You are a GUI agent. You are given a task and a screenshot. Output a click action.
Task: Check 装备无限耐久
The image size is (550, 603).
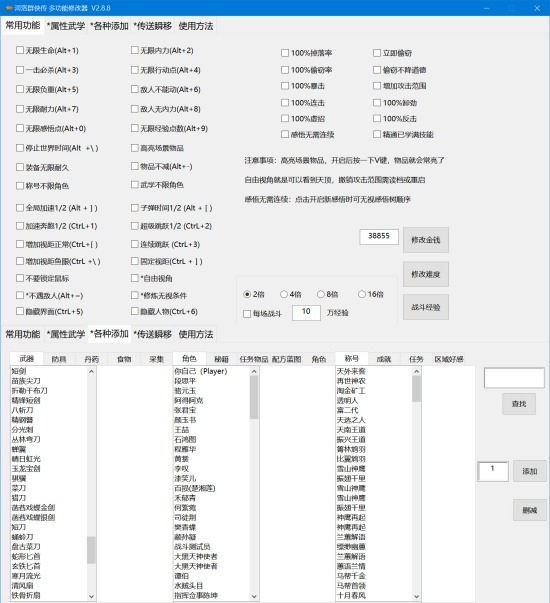point(20,167)
